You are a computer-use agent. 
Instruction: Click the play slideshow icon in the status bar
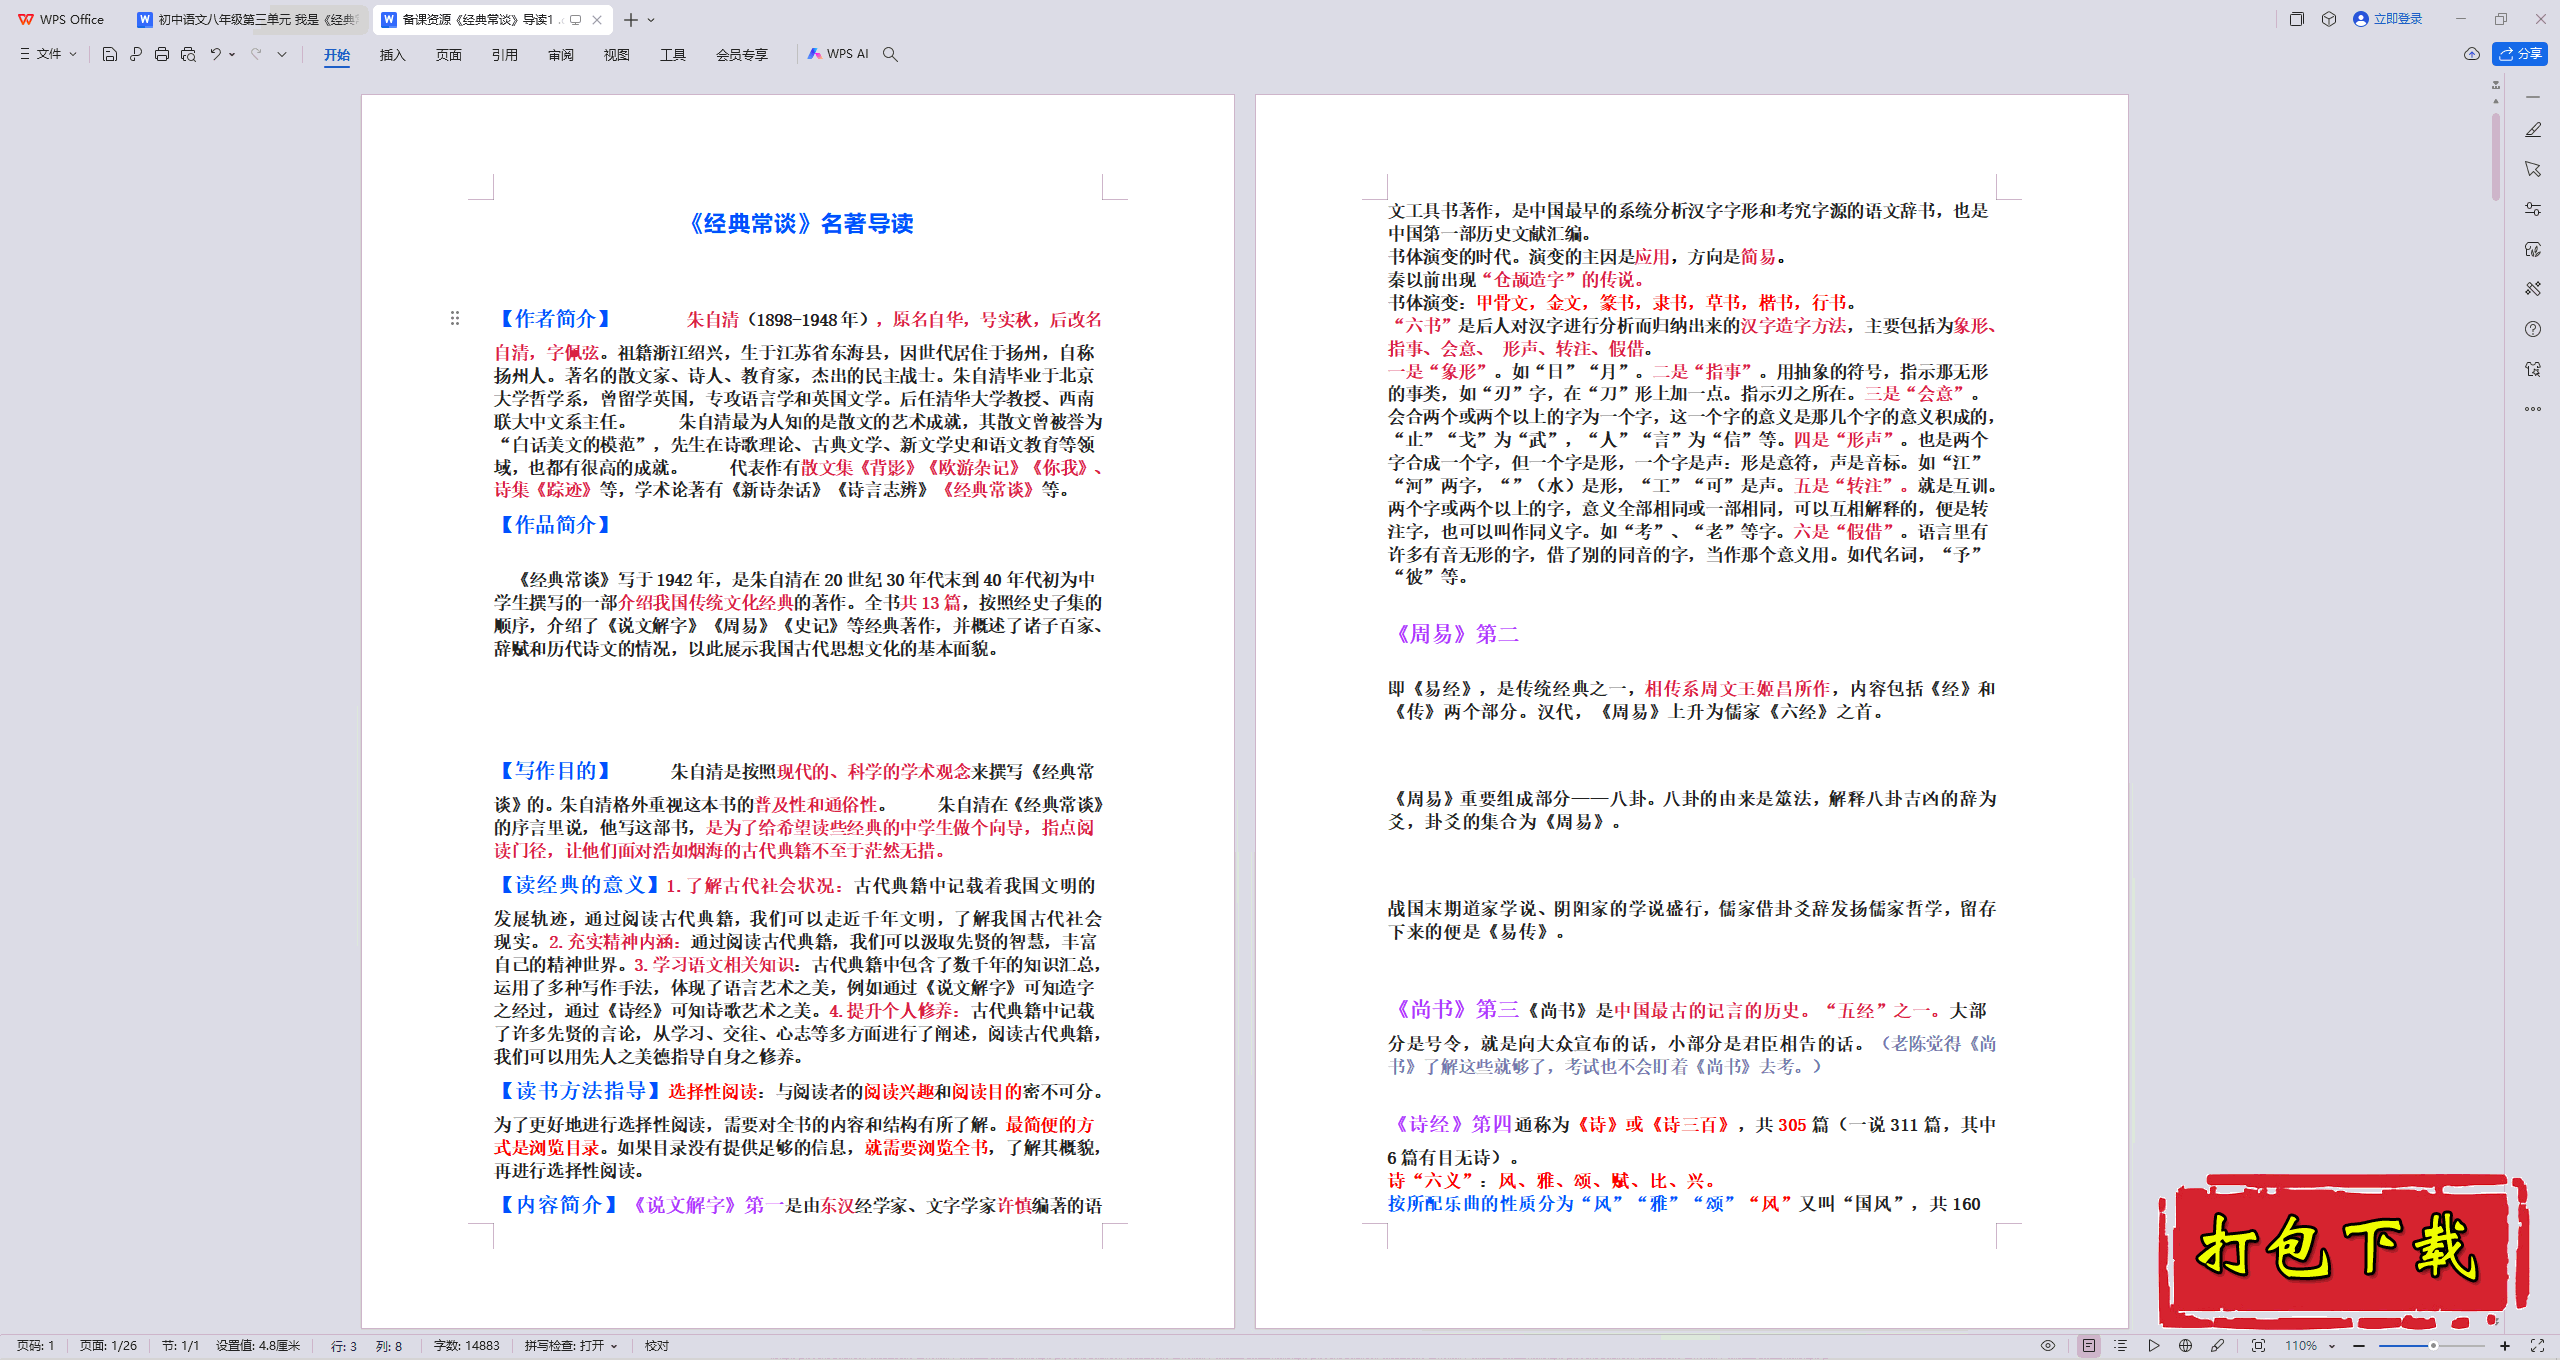point(2153,1346)
